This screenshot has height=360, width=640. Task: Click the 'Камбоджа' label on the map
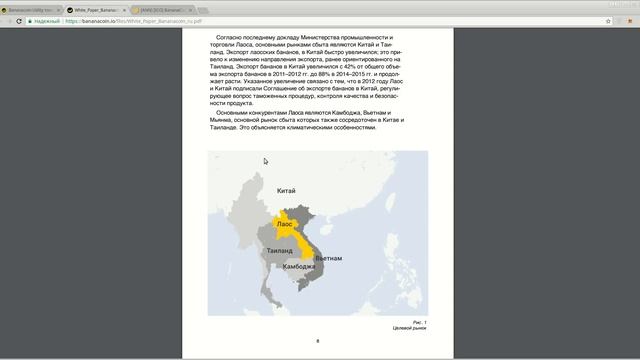tap(299, 267)
